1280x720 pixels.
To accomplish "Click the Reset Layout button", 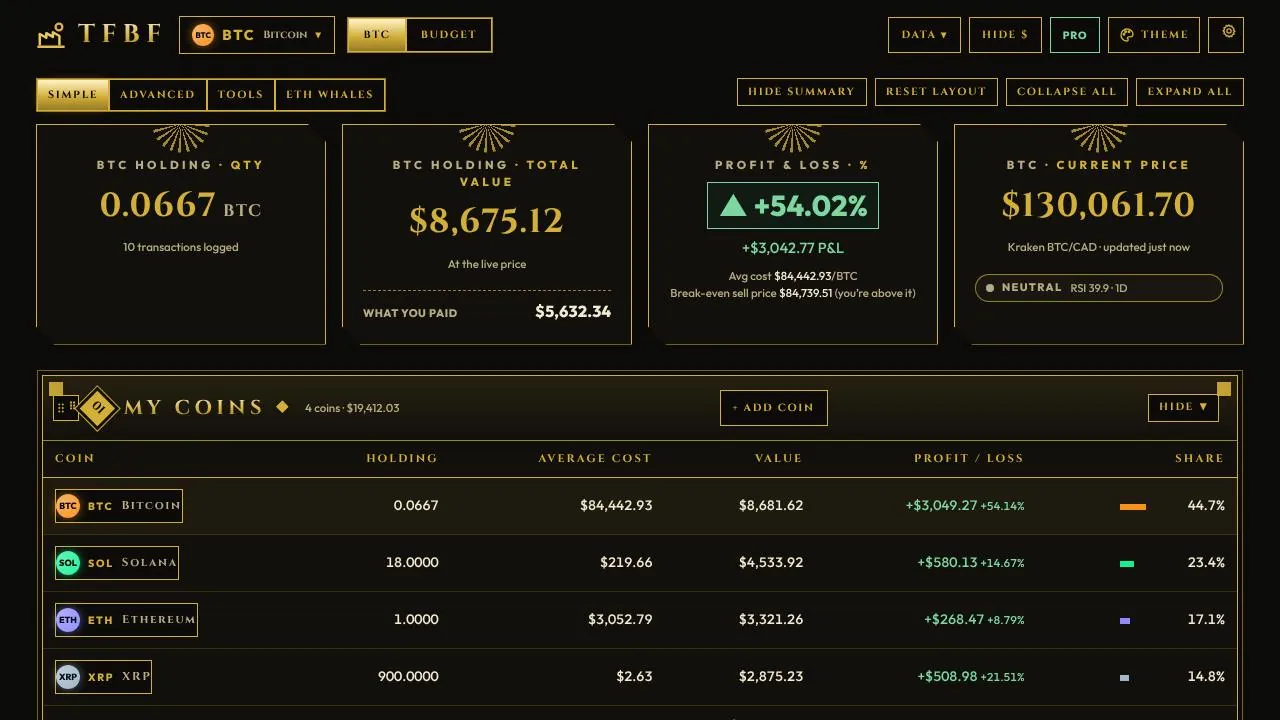I will pyautogui.click(x=936, y=92).
